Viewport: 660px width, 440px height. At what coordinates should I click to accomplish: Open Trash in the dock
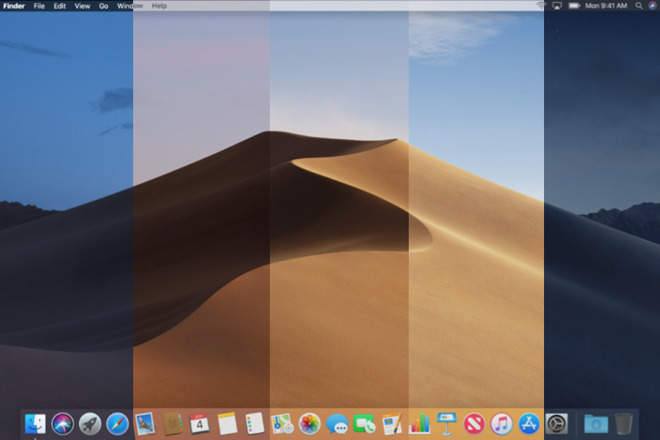623,424
